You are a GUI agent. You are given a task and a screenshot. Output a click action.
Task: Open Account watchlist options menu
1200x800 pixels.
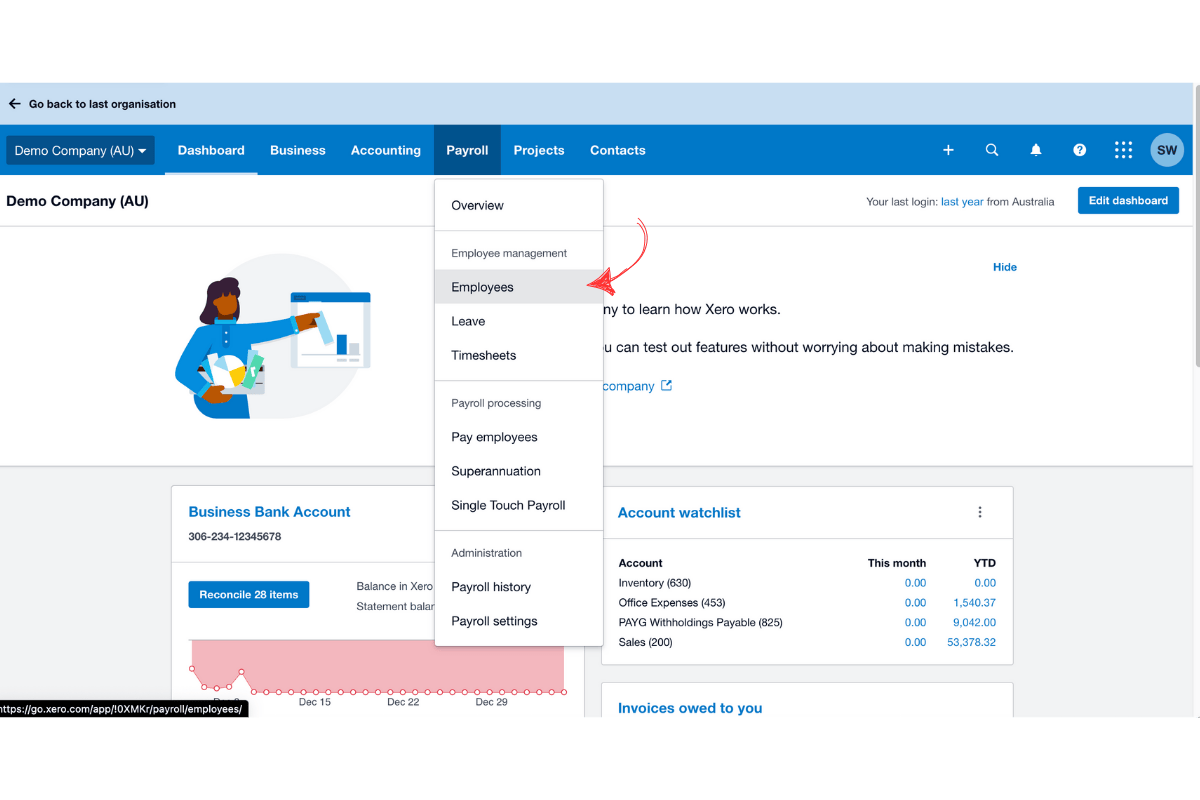(980, 512)
